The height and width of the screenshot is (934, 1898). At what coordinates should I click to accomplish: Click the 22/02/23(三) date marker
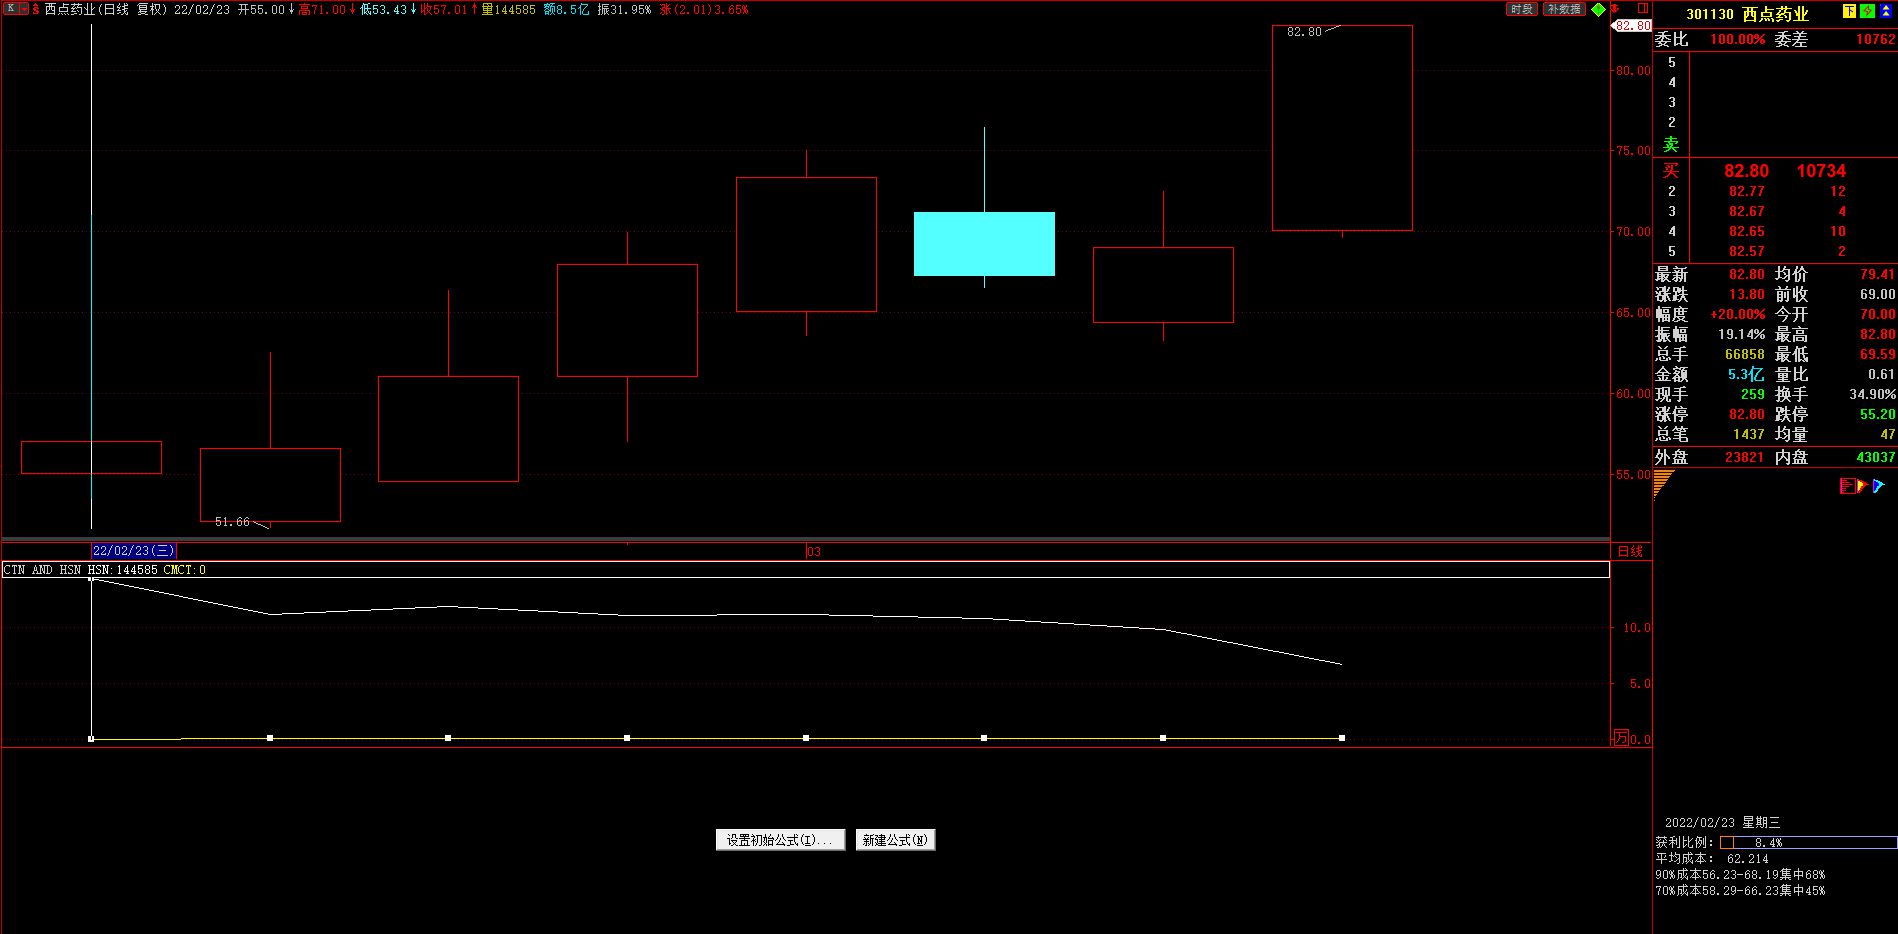[134, 551]
